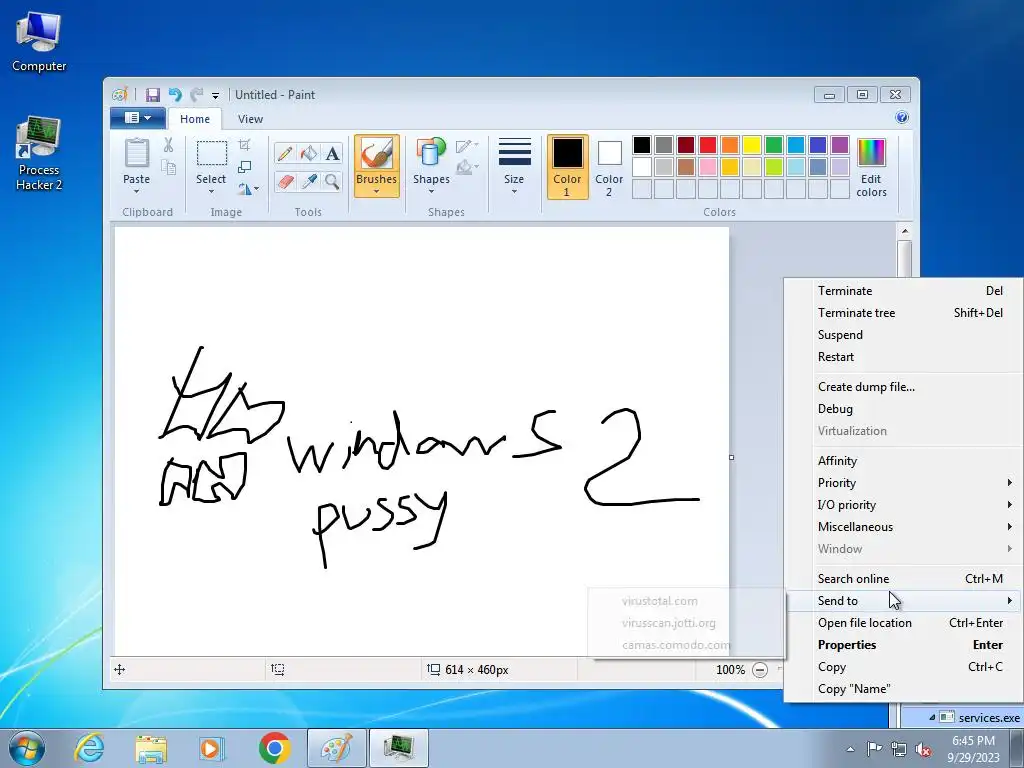The image size is (1024, 768).
Task: Click the Undo arrow in title bar
Action: pos(174,95)
